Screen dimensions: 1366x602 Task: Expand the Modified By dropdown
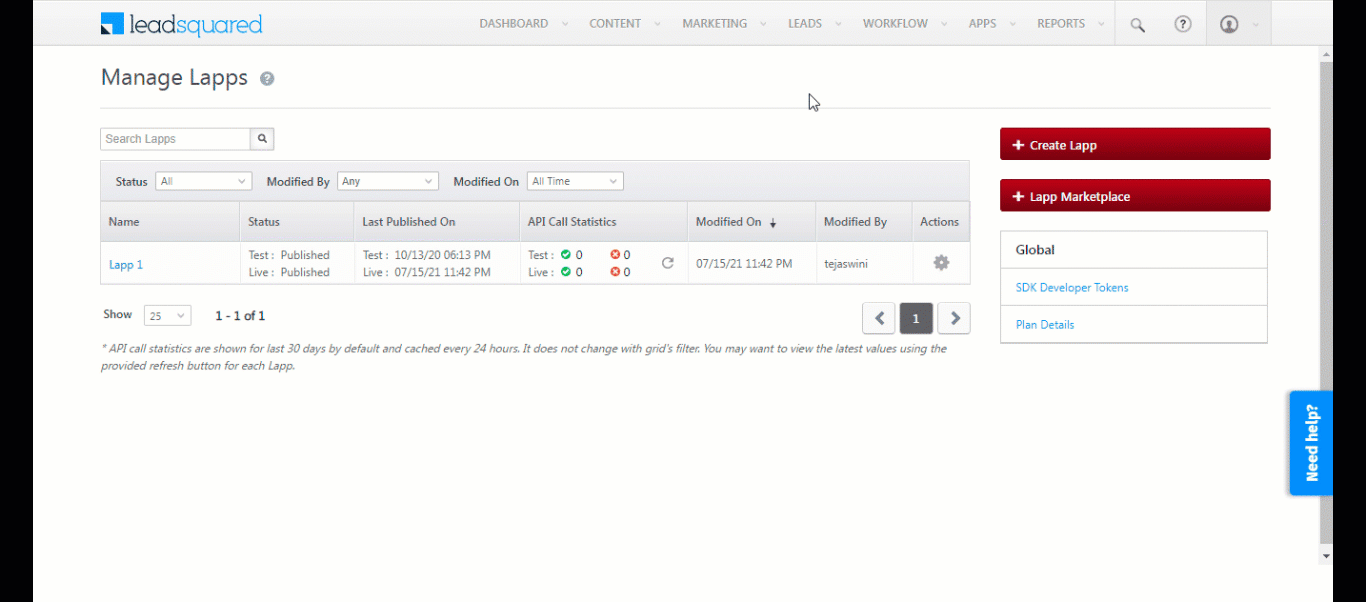[388, 181]
